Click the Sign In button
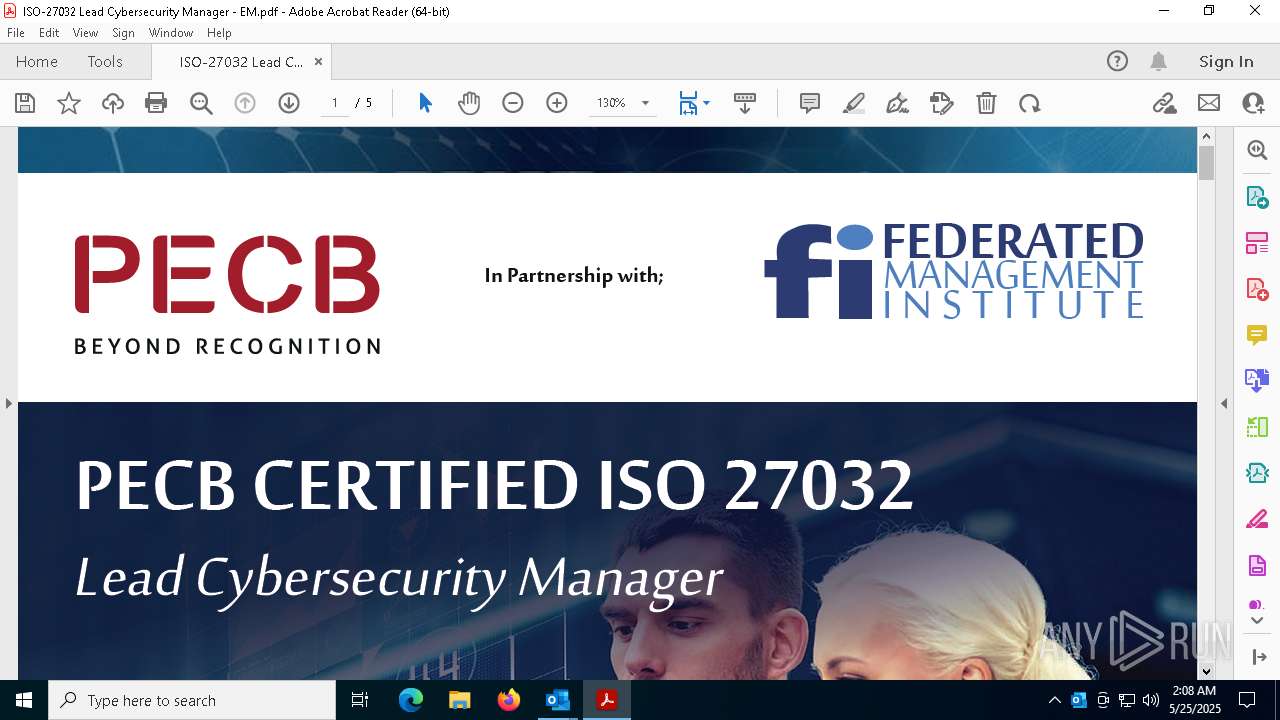This screenshot has height=720, width=1280. click(x=1226, y=61)
